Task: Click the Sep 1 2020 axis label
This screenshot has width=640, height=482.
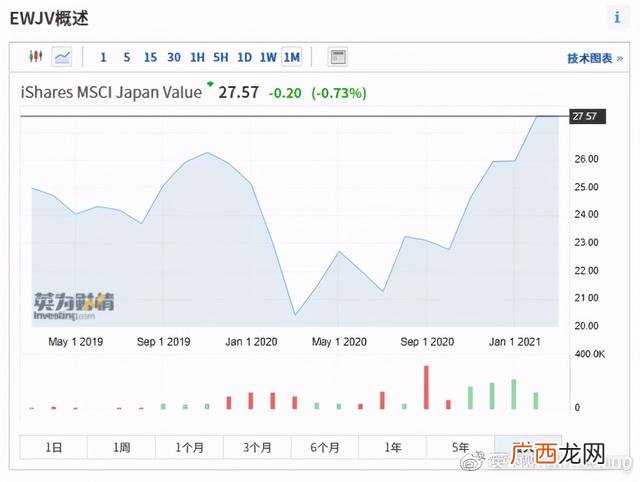Action: [427, 342]
